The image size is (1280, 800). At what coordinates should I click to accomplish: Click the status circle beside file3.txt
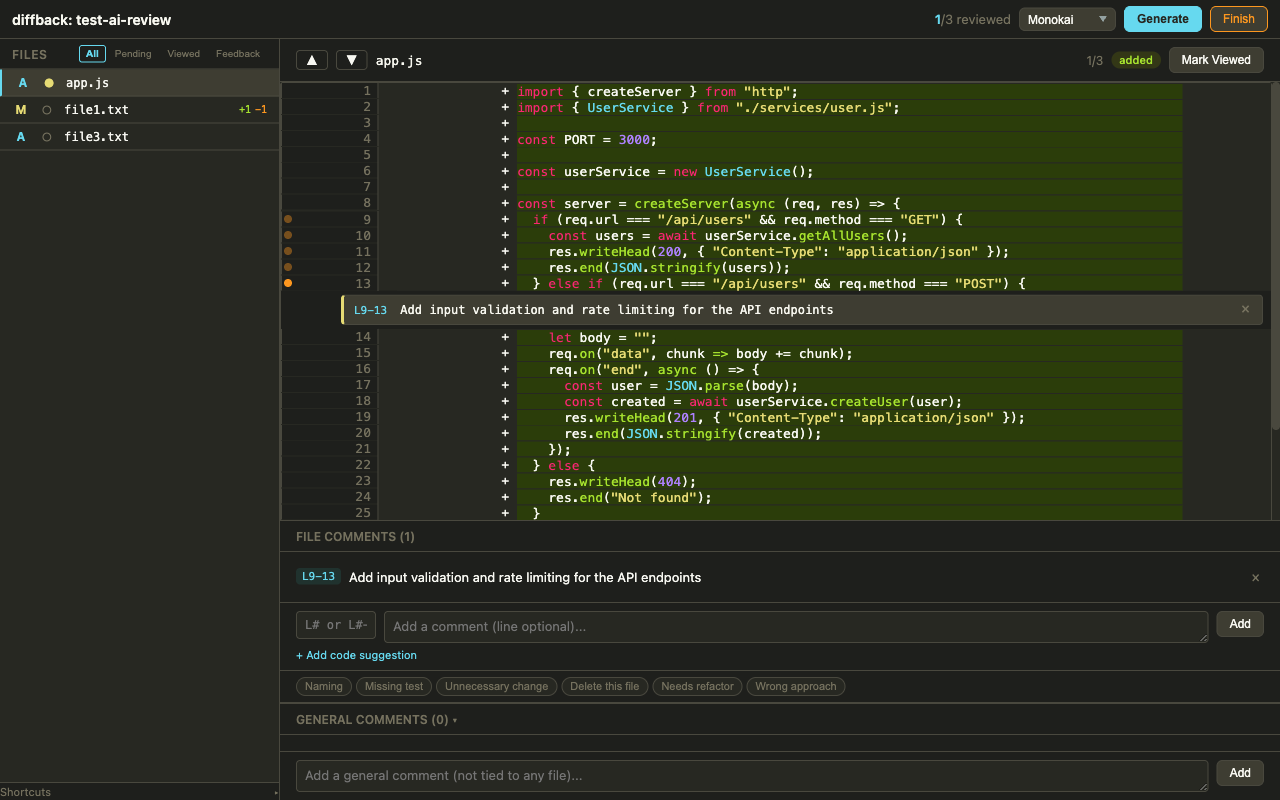pyautogui.click(x=47, y=137)
